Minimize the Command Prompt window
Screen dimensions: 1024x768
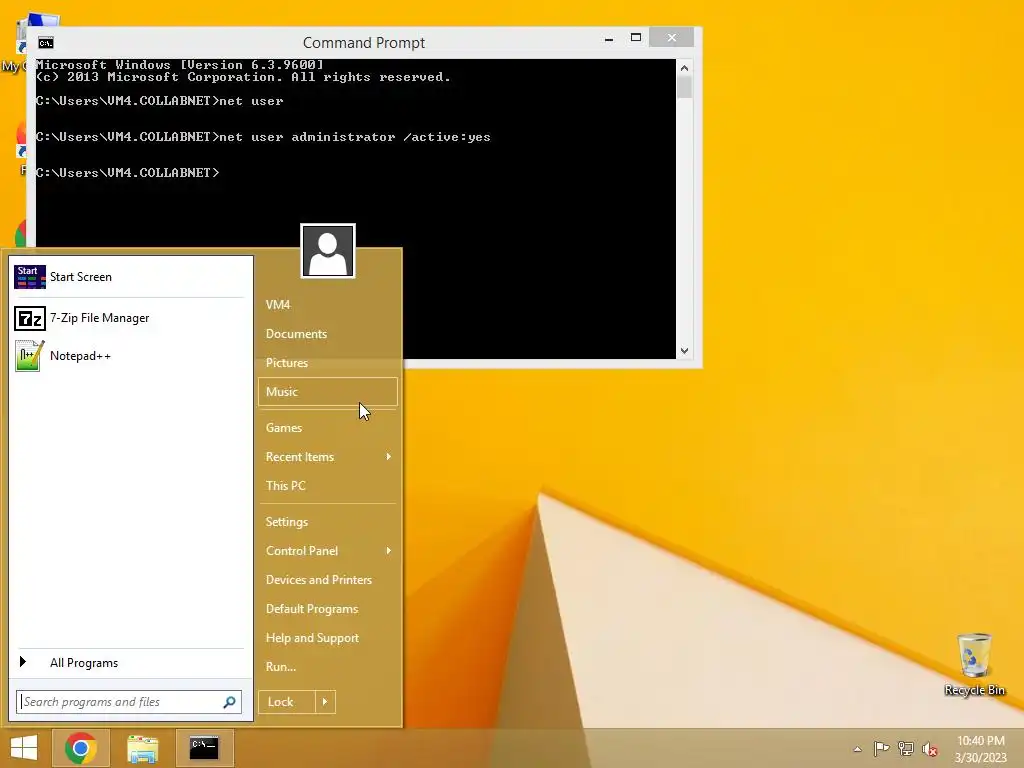coord(609,38)
